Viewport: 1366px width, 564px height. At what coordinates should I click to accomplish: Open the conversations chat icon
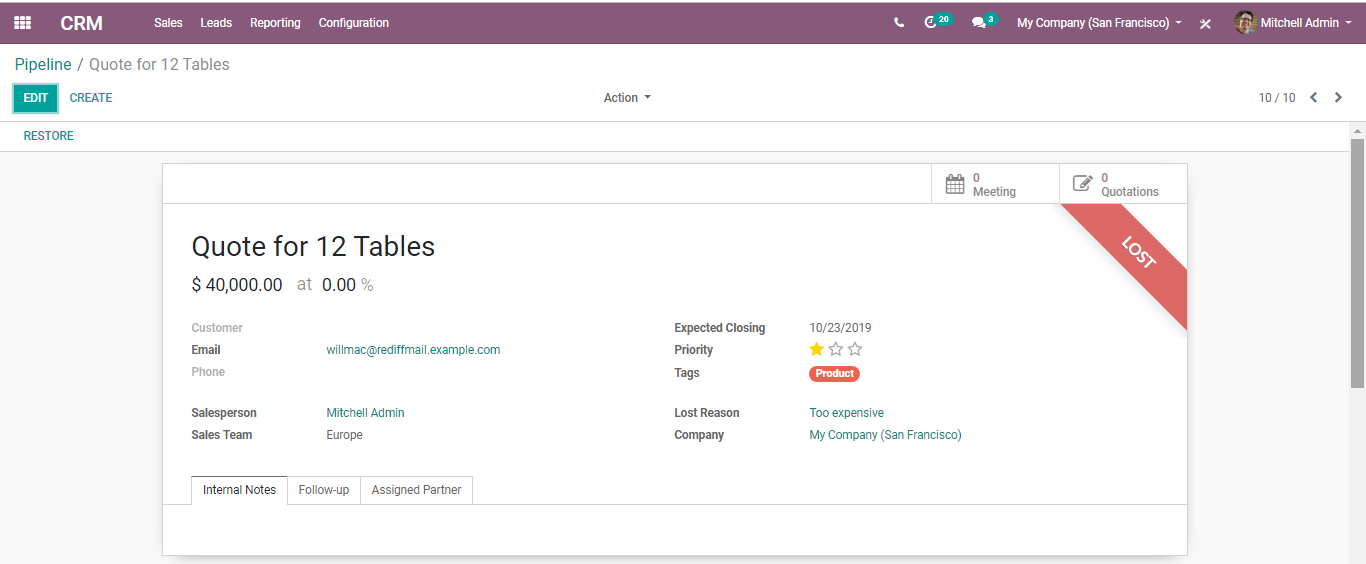[979, 23]
